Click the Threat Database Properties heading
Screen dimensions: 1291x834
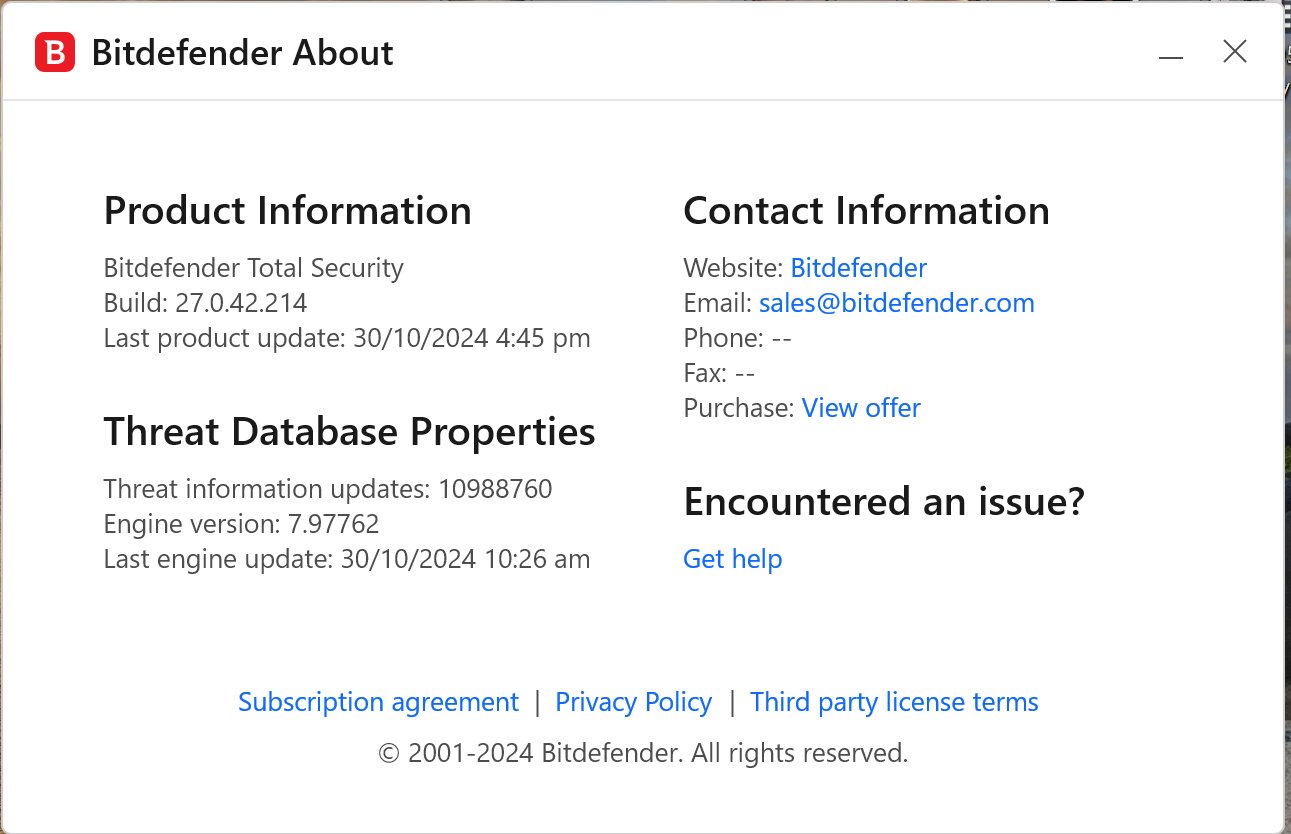pos(349,432)
